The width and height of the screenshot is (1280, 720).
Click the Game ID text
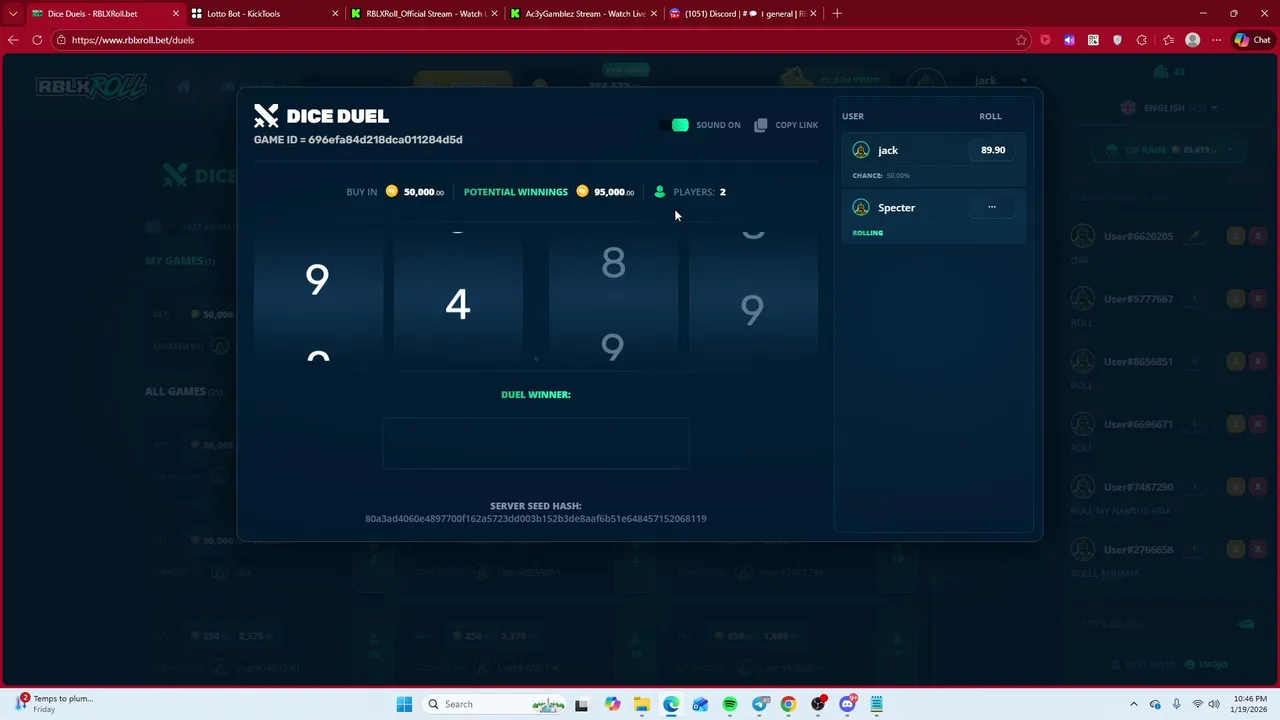[358, 140]
